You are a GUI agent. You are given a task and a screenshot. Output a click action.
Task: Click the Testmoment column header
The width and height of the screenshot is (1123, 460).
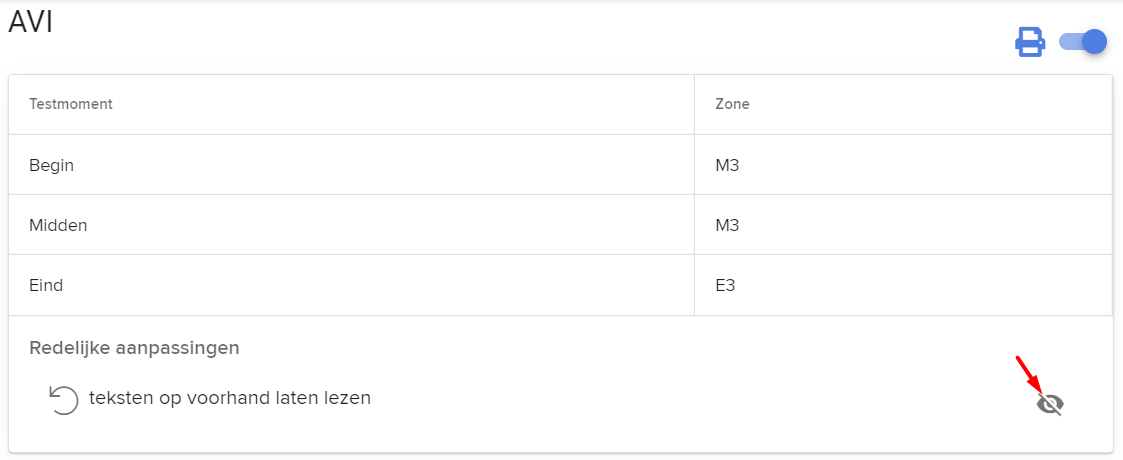click(x=70, y=104)
